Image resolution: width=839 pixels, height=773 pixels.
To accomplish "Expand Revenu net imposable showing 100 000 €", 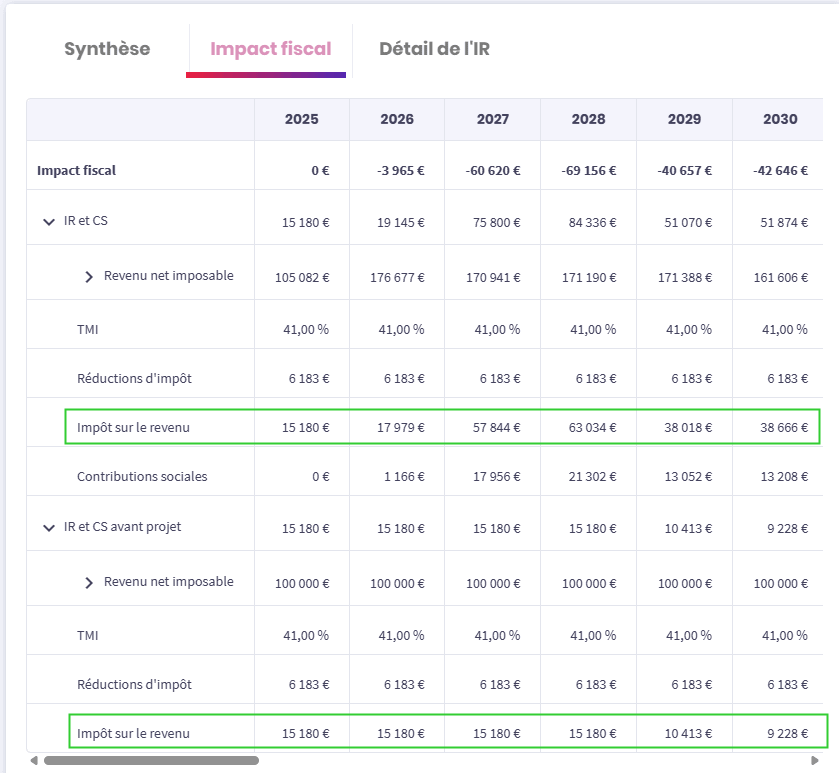I will [89, 582].
